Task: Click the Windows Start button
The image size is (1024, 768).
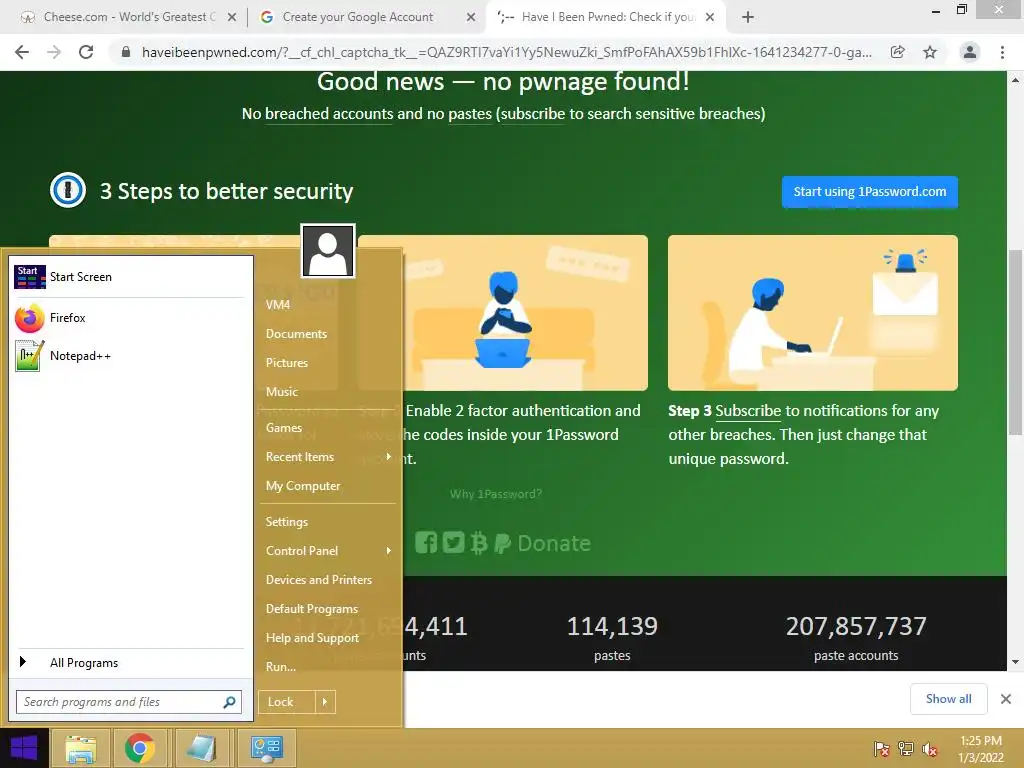Action: (x=24, y=748)
